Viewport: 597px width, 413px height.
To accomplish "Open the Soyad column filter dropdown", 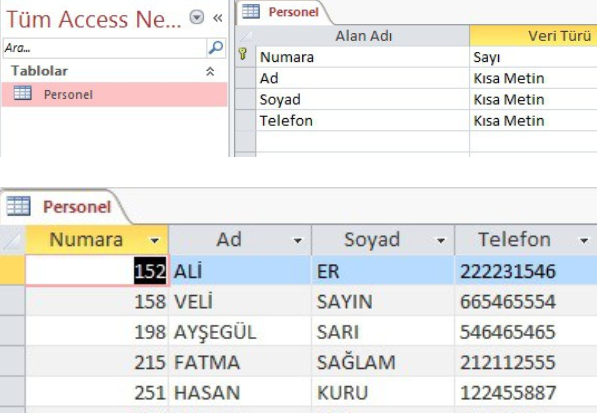I will pos(441,241).
